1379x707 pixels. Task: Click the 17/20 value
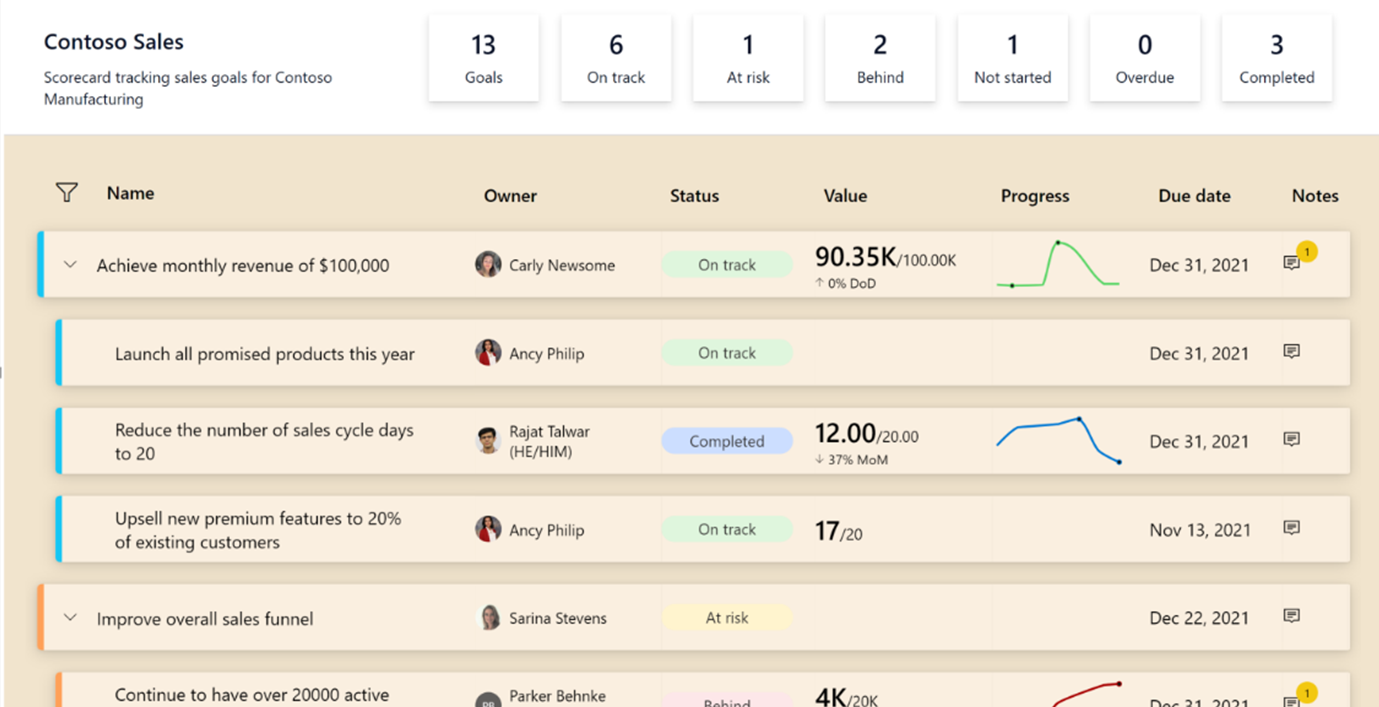coord(839,531)
